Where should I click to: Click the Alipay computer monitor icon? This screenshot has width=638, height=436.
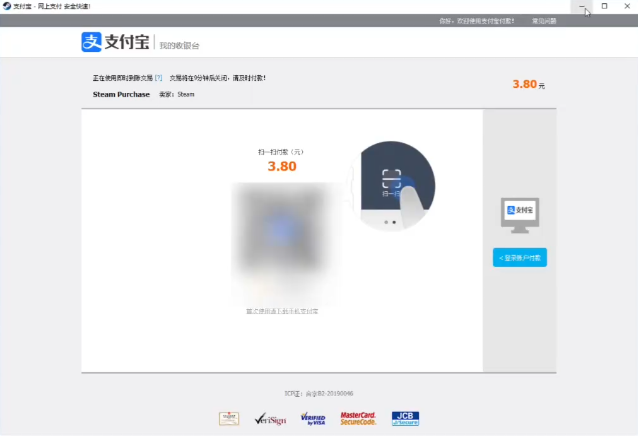coord(520,215)
